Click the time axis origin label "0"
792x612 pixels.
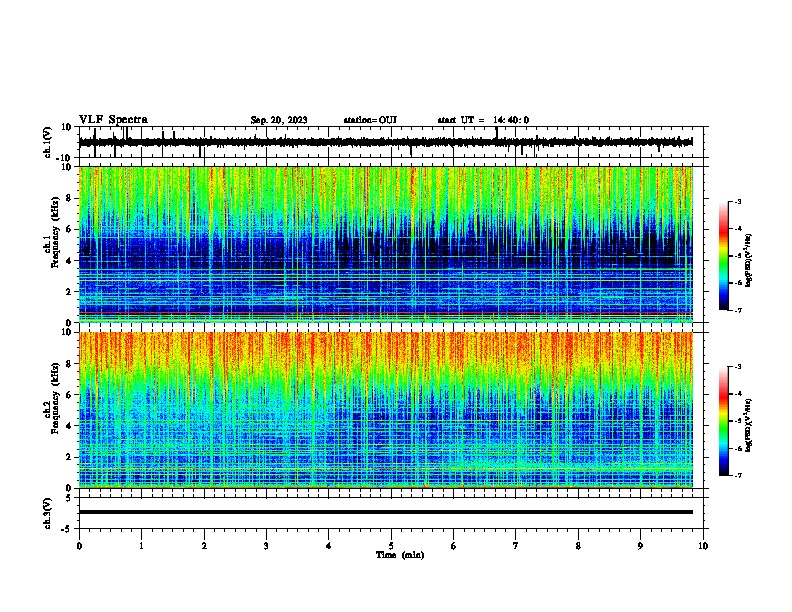(79, 546)
